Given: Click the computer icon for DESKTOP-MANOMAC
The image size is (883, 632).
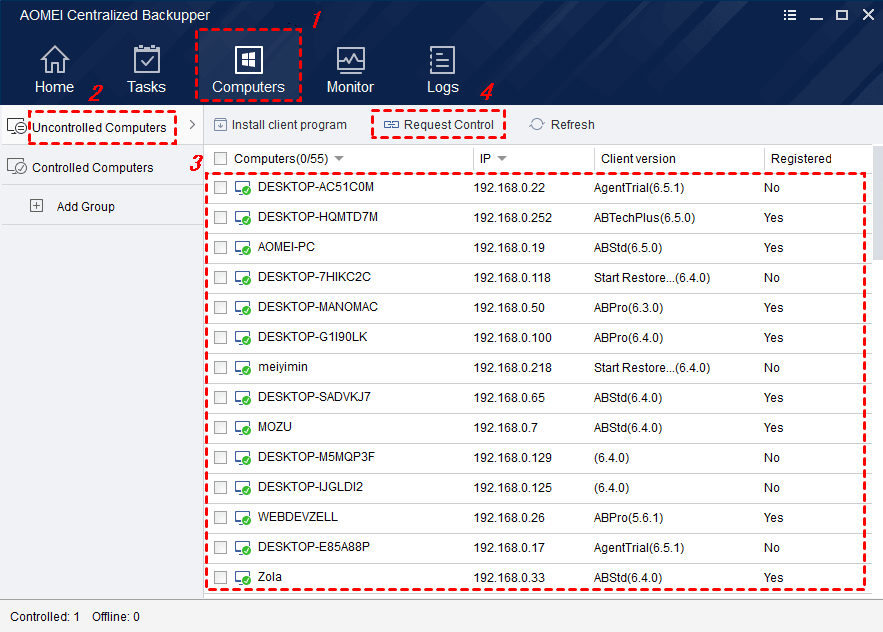Looking at the screenshot, I should click(x=243, y=308).
